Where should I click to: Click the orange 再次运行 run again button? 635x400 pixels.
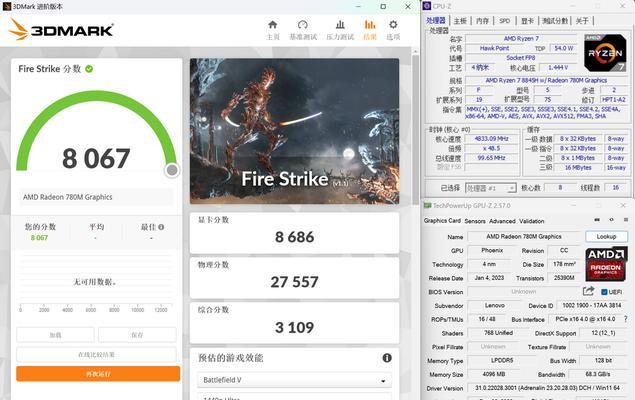[x=98, y=374]
